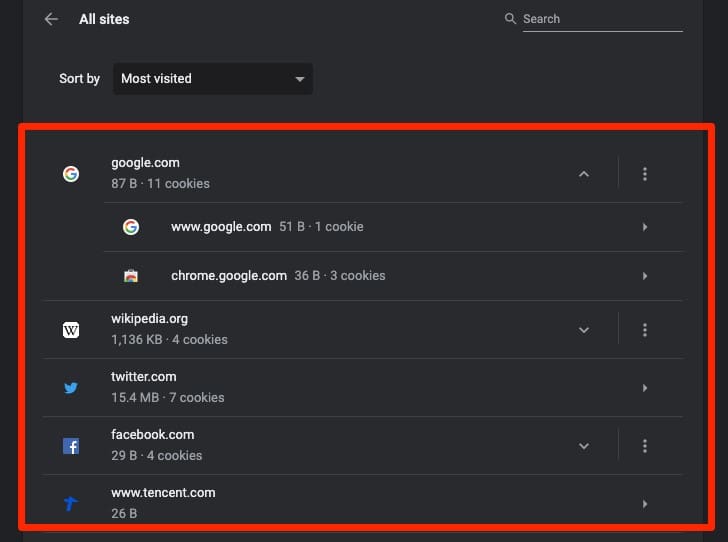Click the '26 B' size text
This screenshot has height=542, width=728.
coord(124,514)
